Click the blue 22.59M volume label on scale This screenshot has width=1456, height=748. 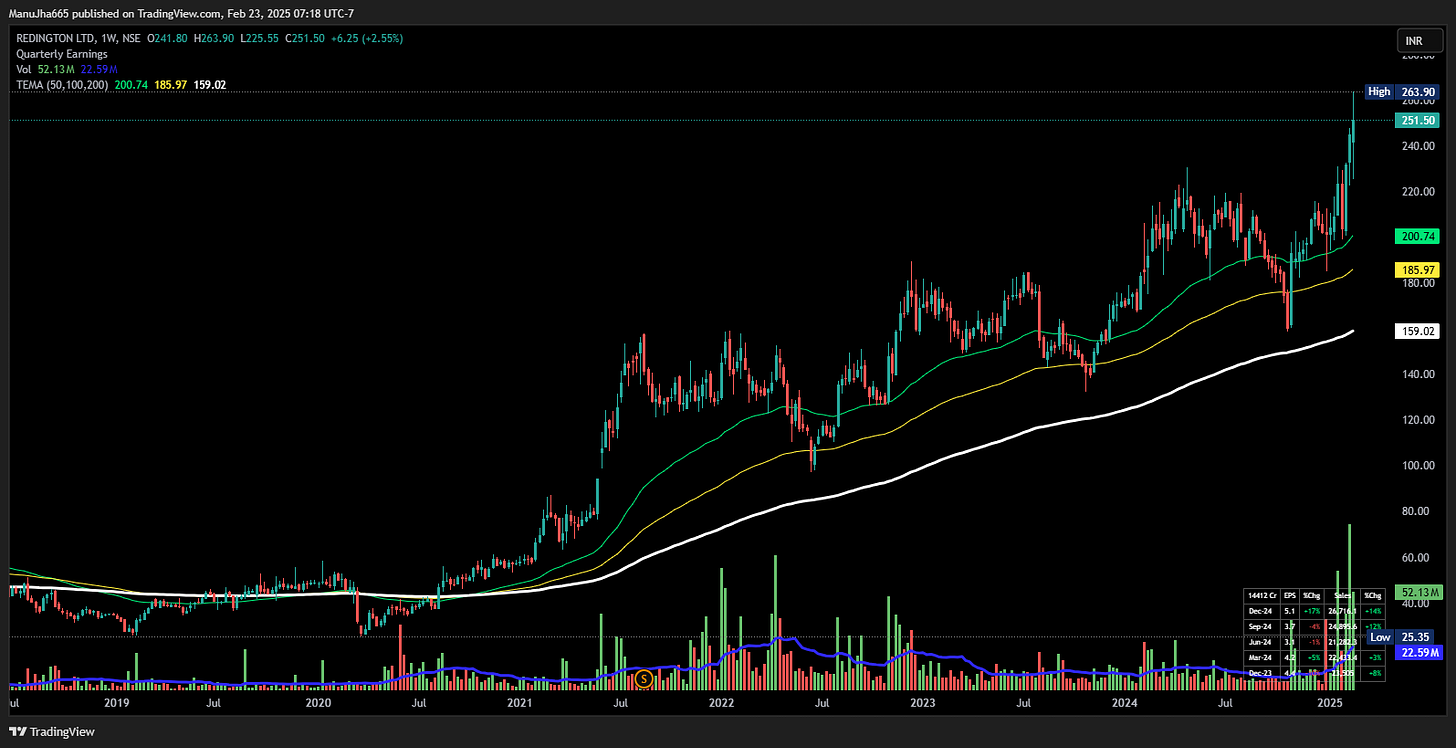click(1418, 653)
